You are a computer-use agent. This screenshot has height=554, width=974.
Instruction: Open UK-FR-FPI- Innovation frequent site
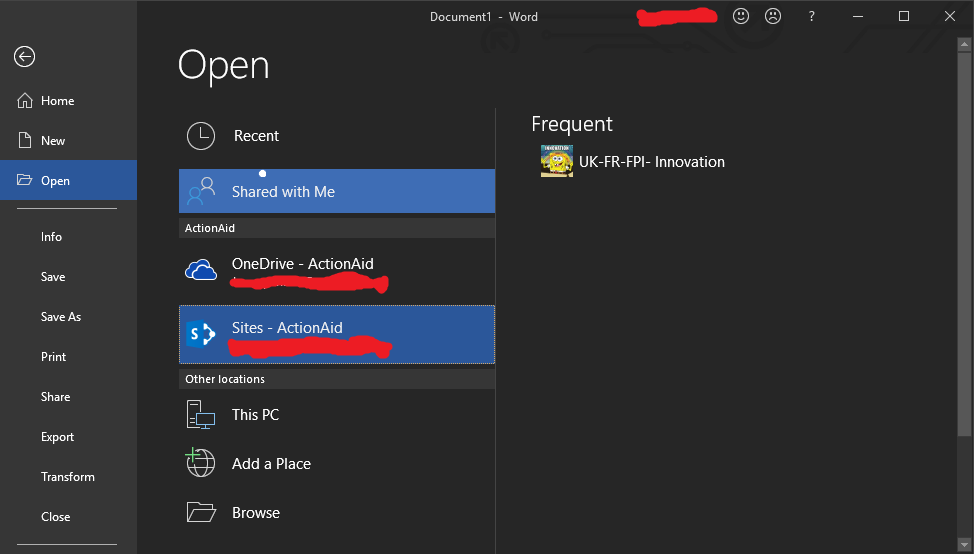652,162
